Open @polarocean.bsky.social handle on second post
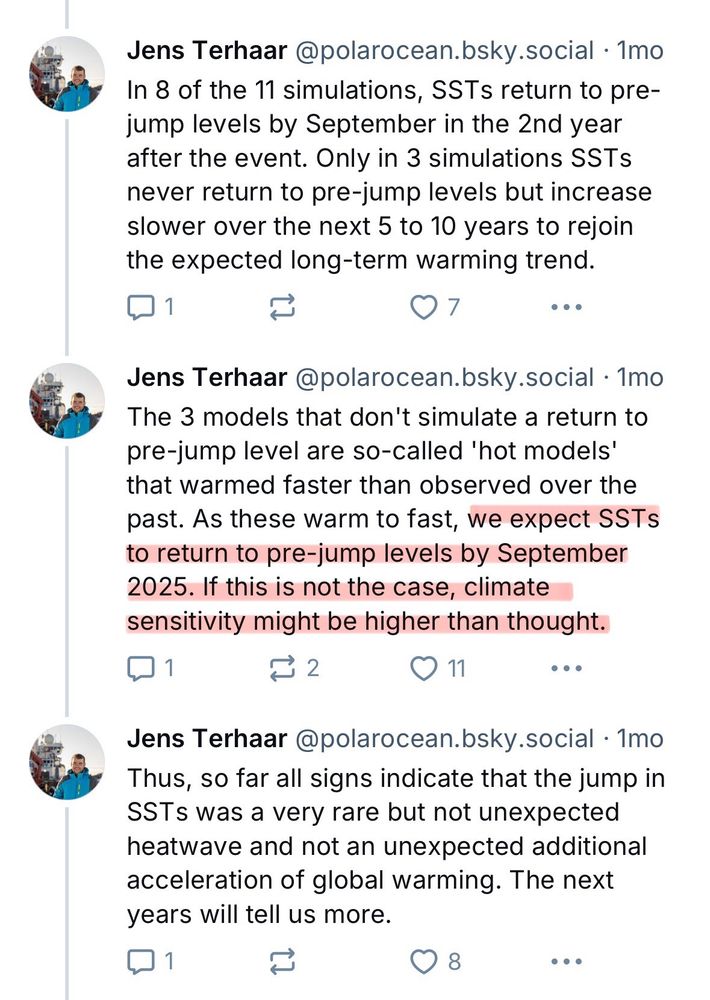This screenshot has height=1000, width=710. pyautogui.click(x=445, y=378)
